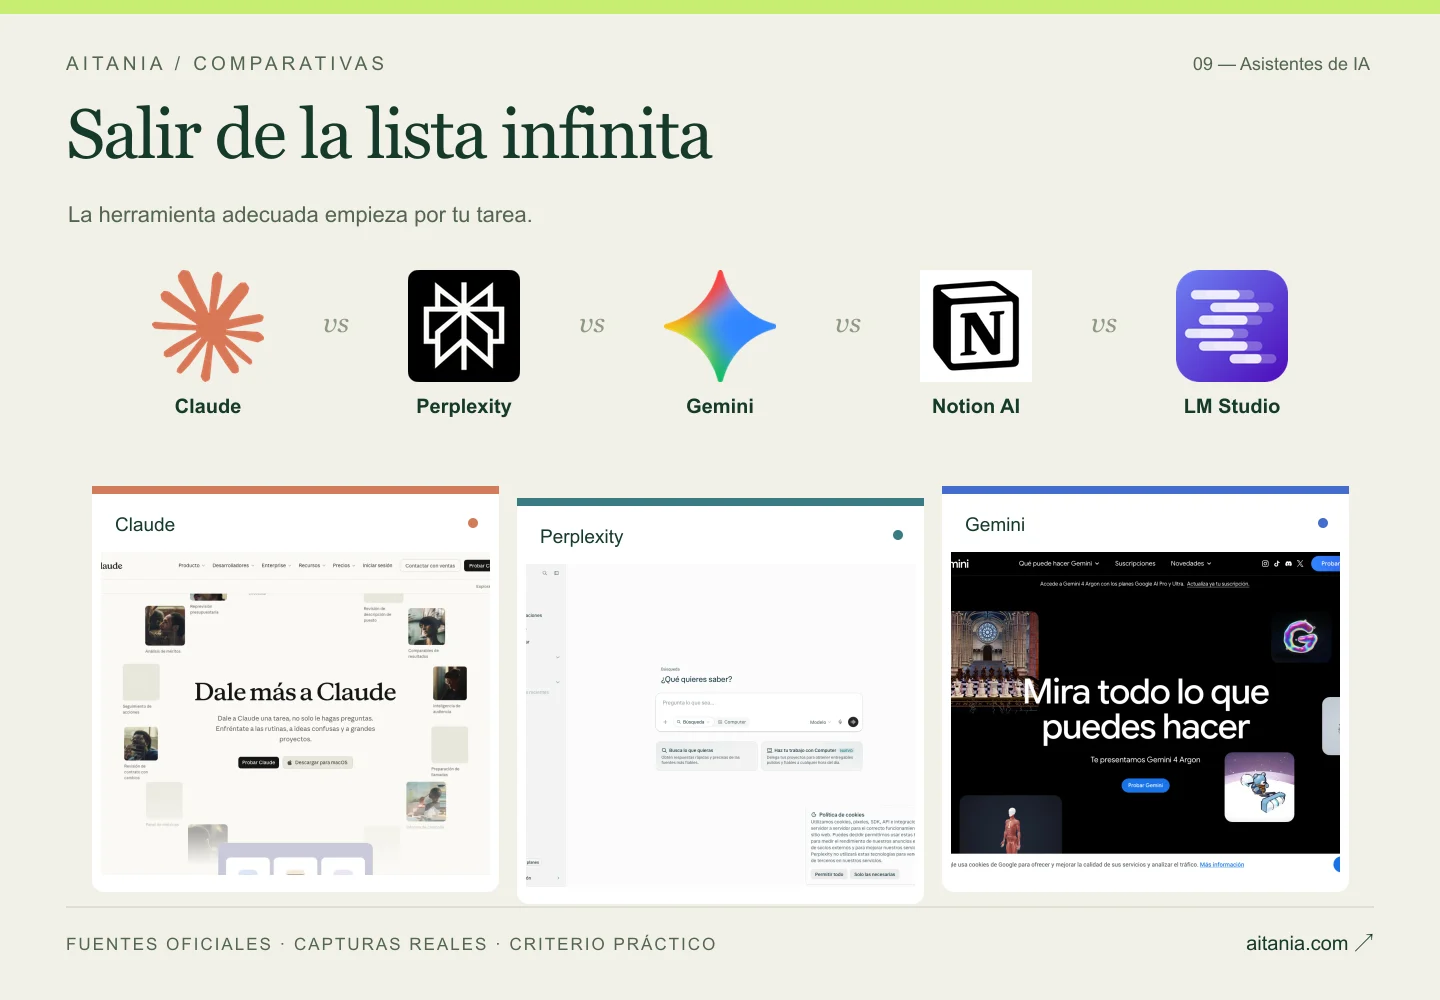The image size is (1440, 1000).
Task: Expand the Producto menu on Claude page
Action: point(192,565)
